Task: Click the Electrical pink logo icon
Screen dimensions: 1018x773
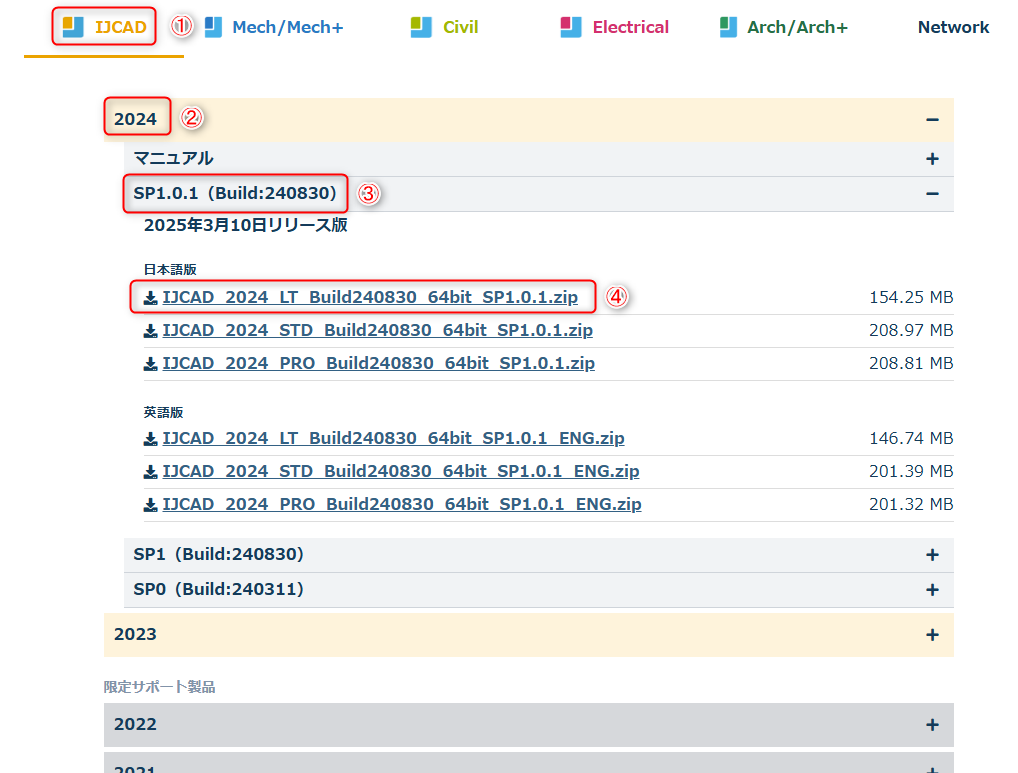Action: tap(571, 27)
